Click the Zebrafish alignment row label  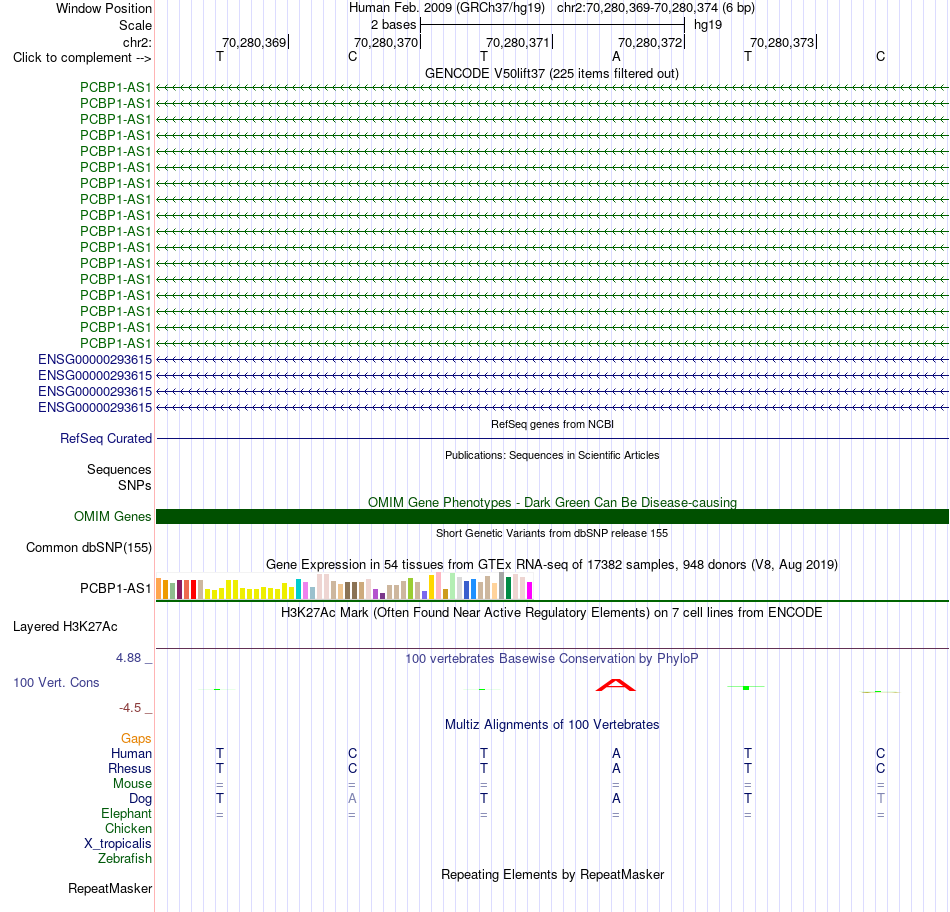click(125, 859)
